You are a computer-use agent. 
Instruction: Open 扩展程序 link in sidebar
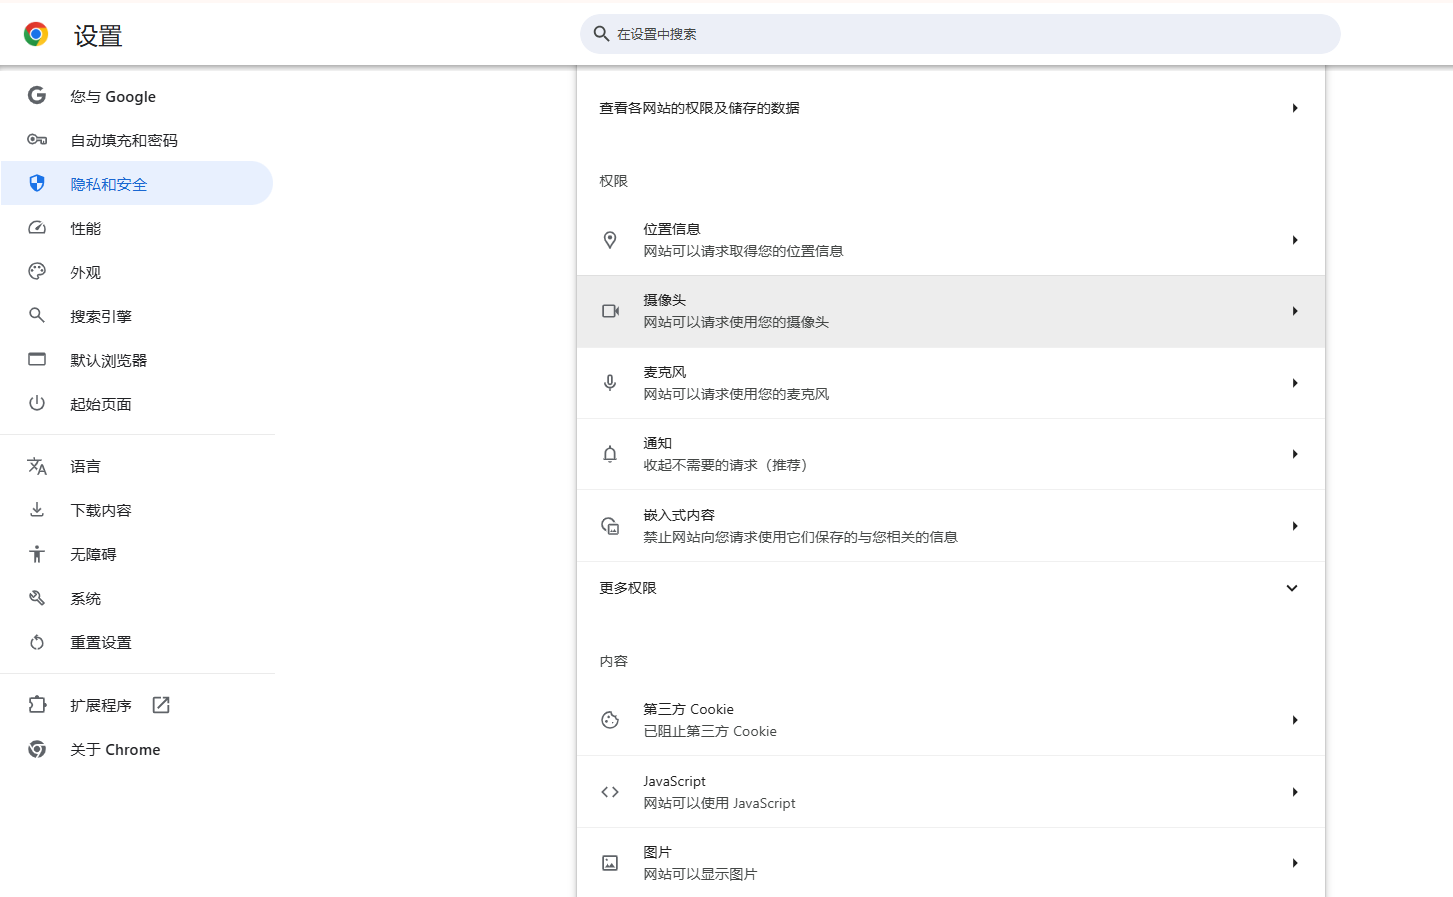[137, 705]
